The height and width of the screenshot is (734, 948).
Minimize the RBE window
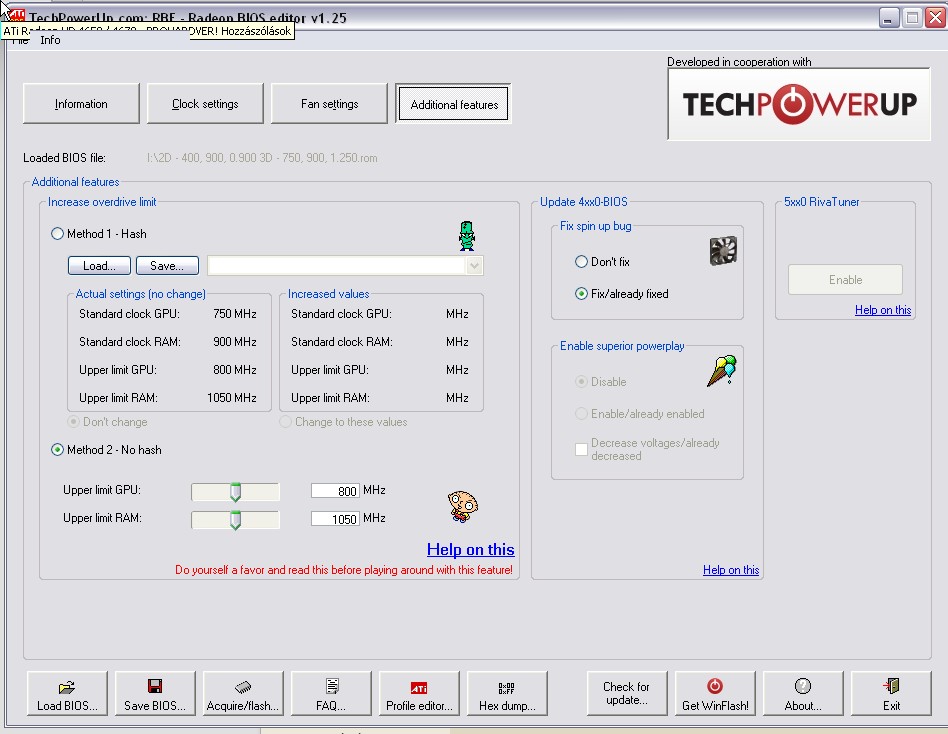pyautogui.click(x=888, y=18)
